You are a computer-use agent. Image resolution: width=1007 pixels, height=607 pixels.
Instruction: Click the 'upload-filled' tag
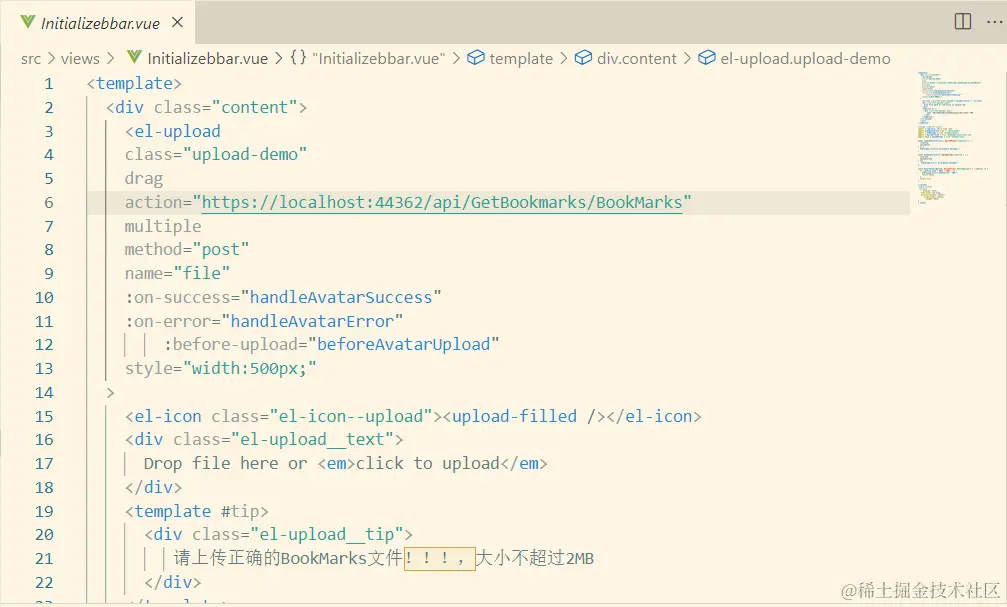(x=514, y=416)
